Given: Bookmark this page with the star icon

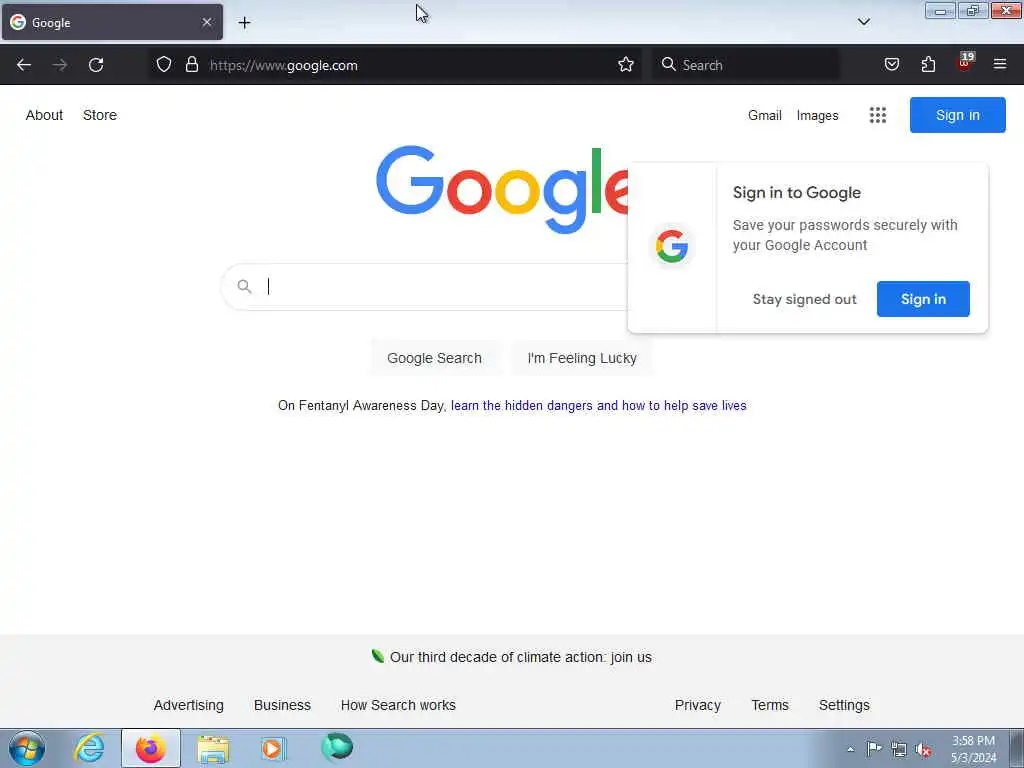Looking at the screenshot, I should 626,65.
